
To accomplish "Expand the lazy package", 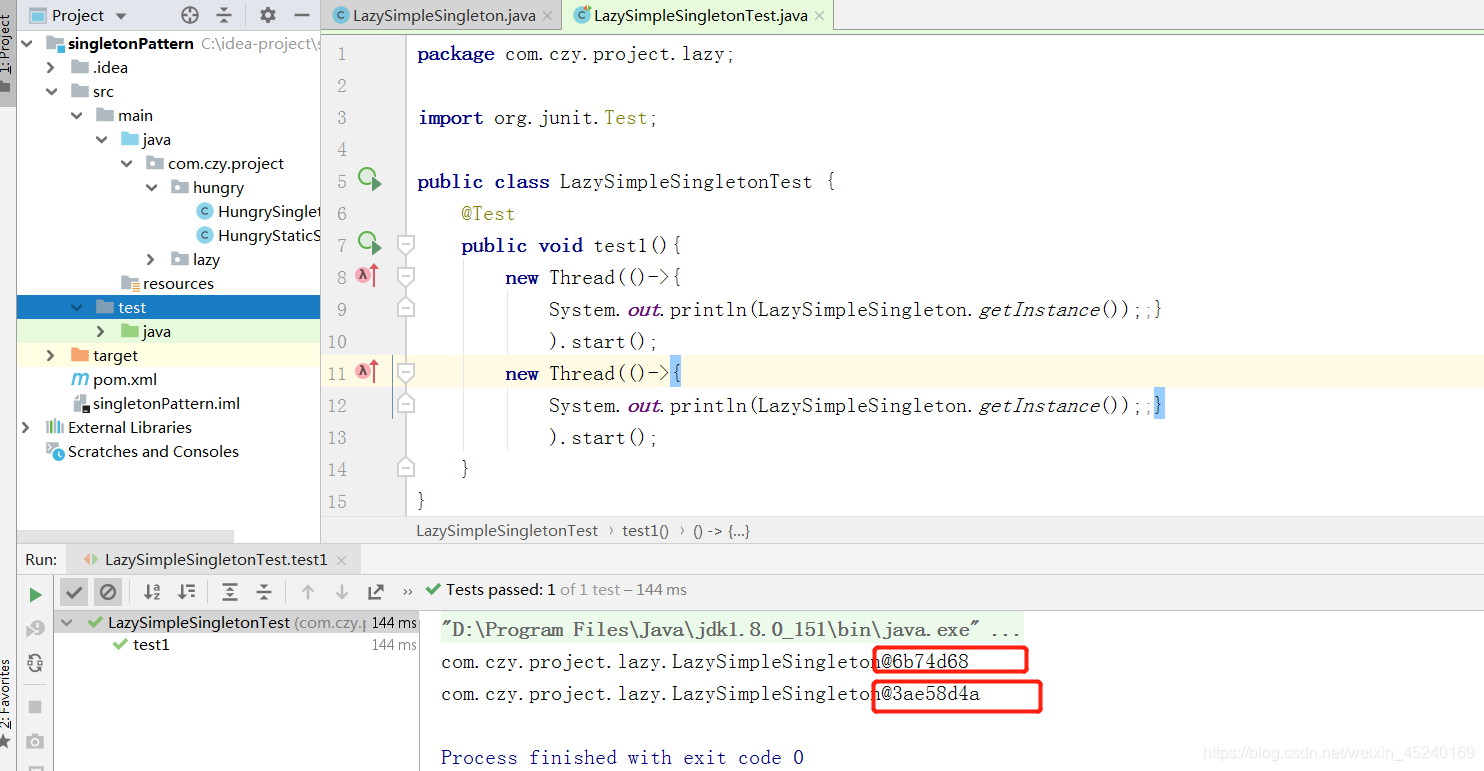I will 151,259.
